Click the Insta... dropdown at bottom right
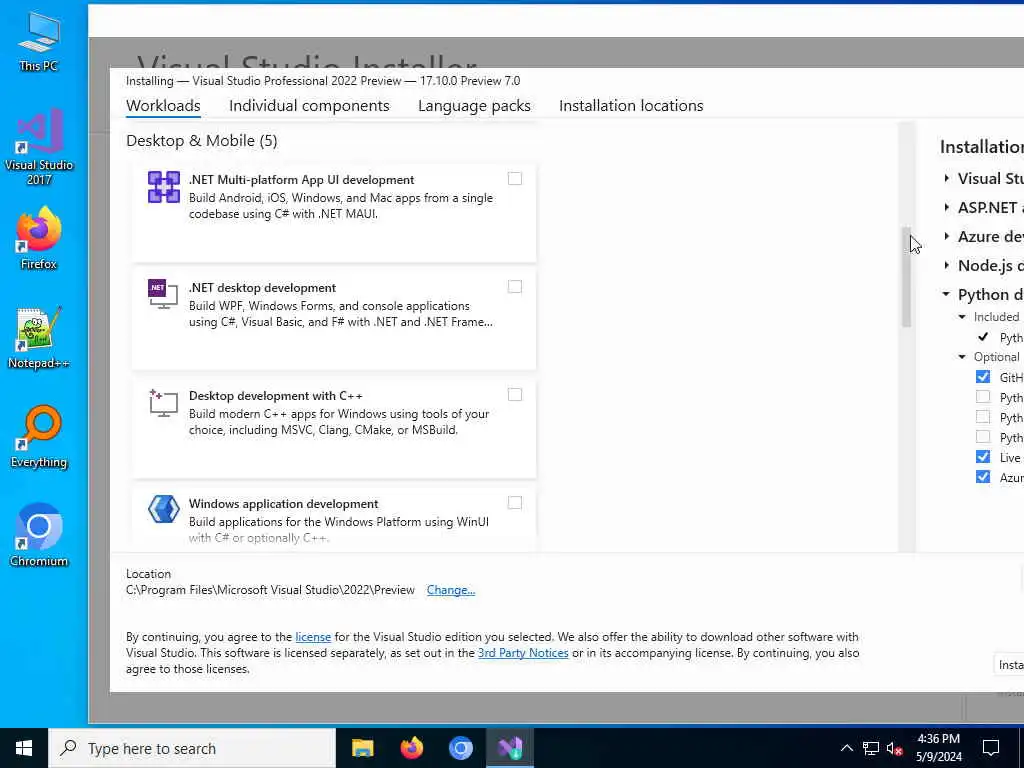Viewport: 1024px width, 768px height. click(x=1009, y=665)
